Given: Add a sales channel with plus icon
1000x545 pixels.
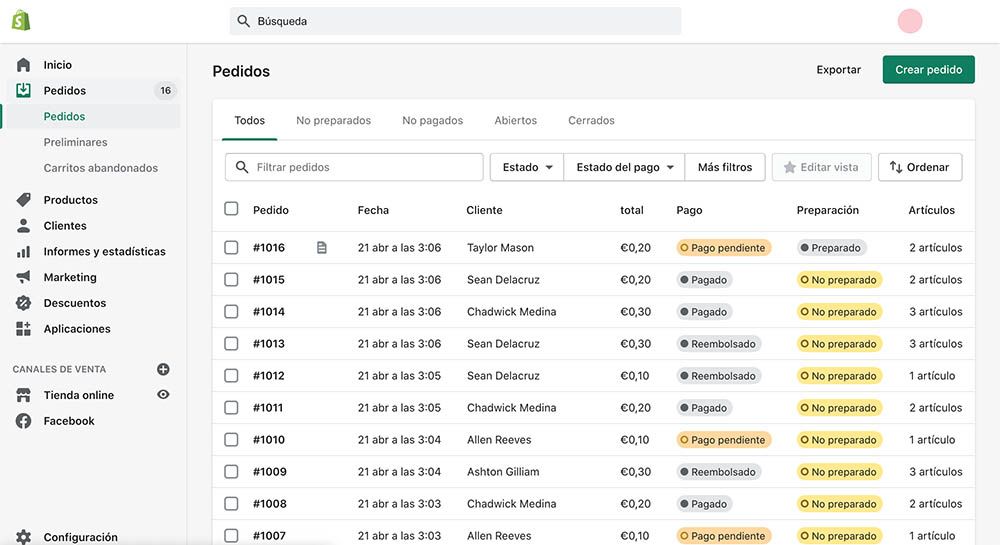Looking at the screenshot, I should [163, 369].
